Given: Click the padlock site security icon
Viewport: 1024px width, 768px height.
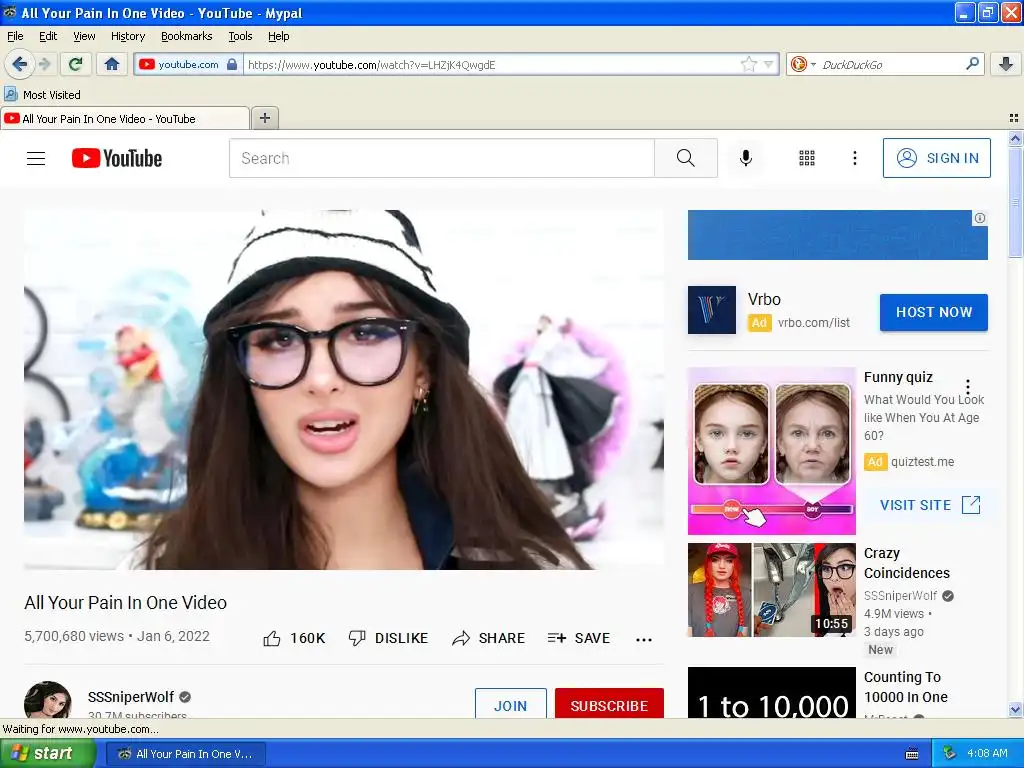Looking at the screenshot, I should [x=232, y=64].
